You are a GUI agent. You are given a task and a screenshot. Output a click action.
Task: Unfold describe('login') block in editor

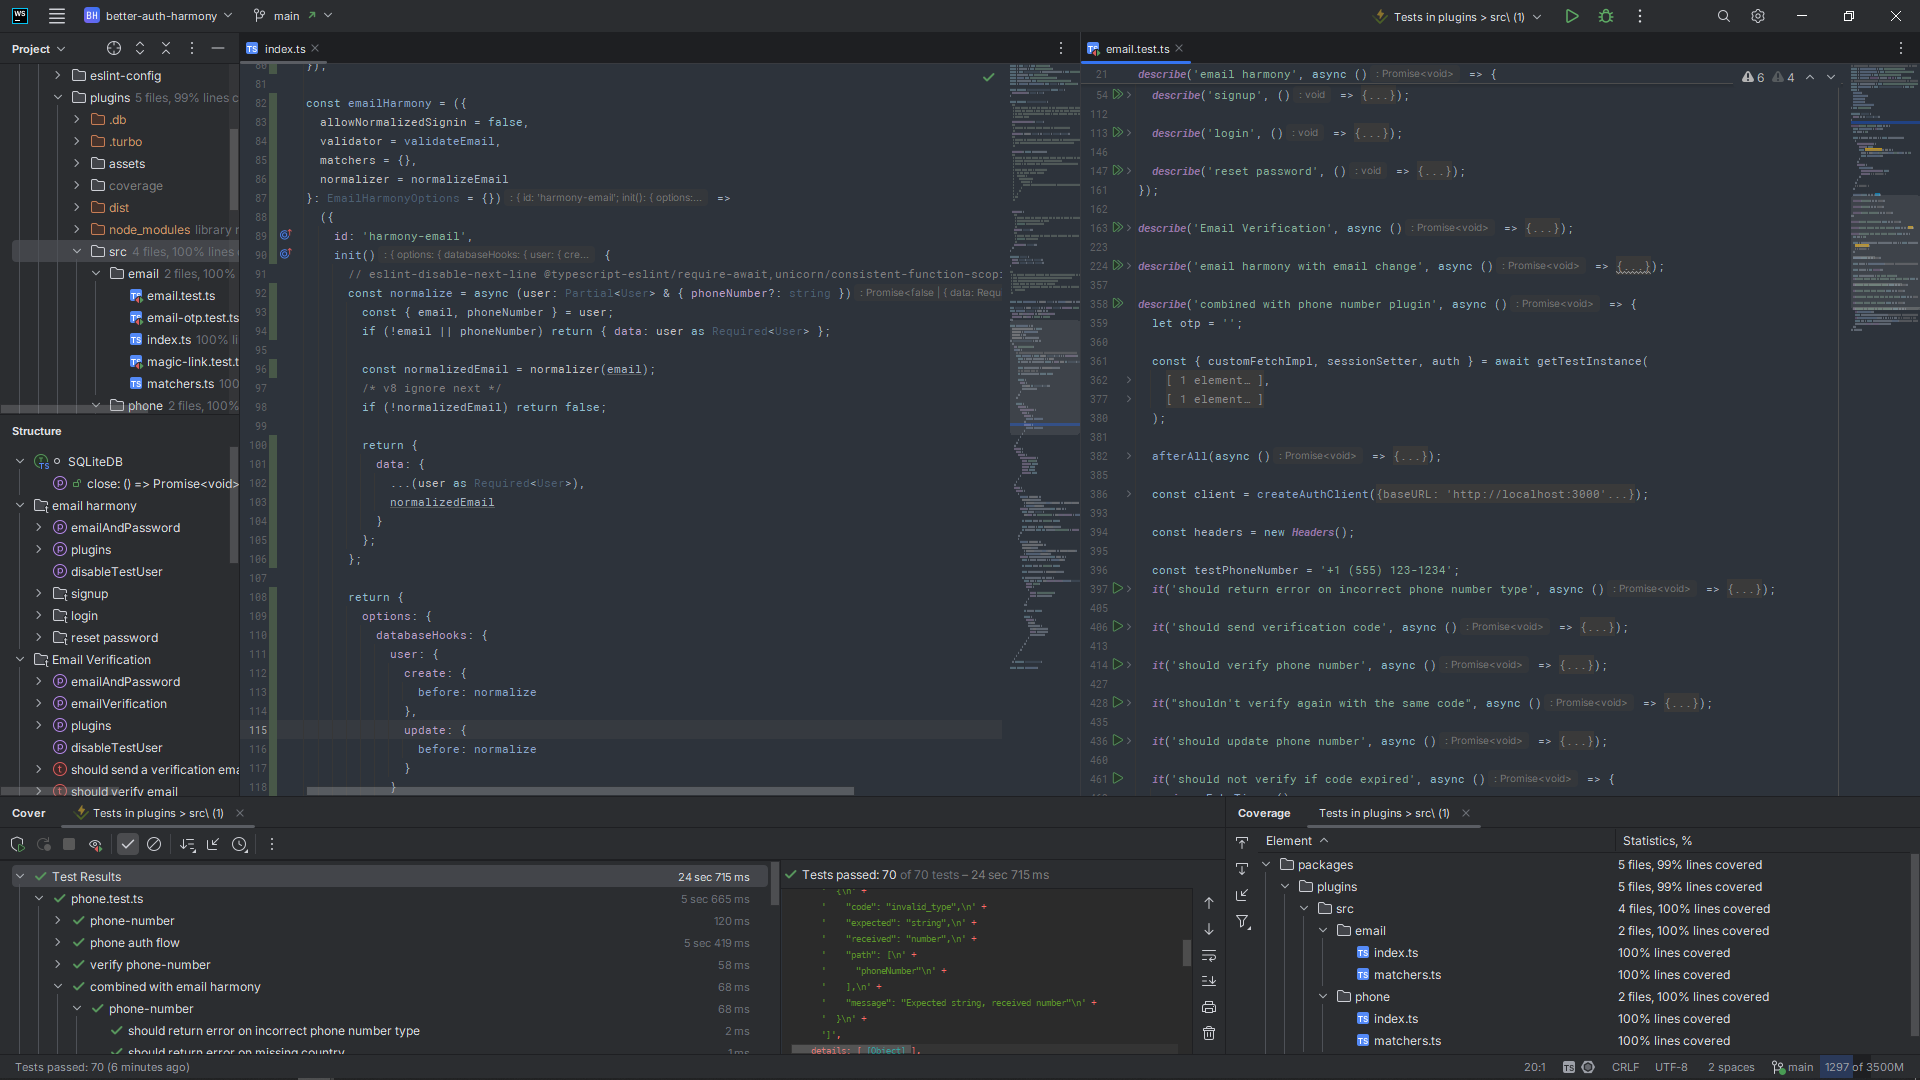1129,133
